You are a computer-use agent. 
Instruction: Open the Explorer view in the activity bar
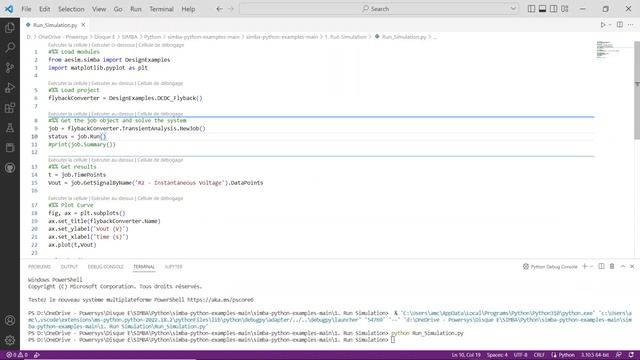point(10,27)
